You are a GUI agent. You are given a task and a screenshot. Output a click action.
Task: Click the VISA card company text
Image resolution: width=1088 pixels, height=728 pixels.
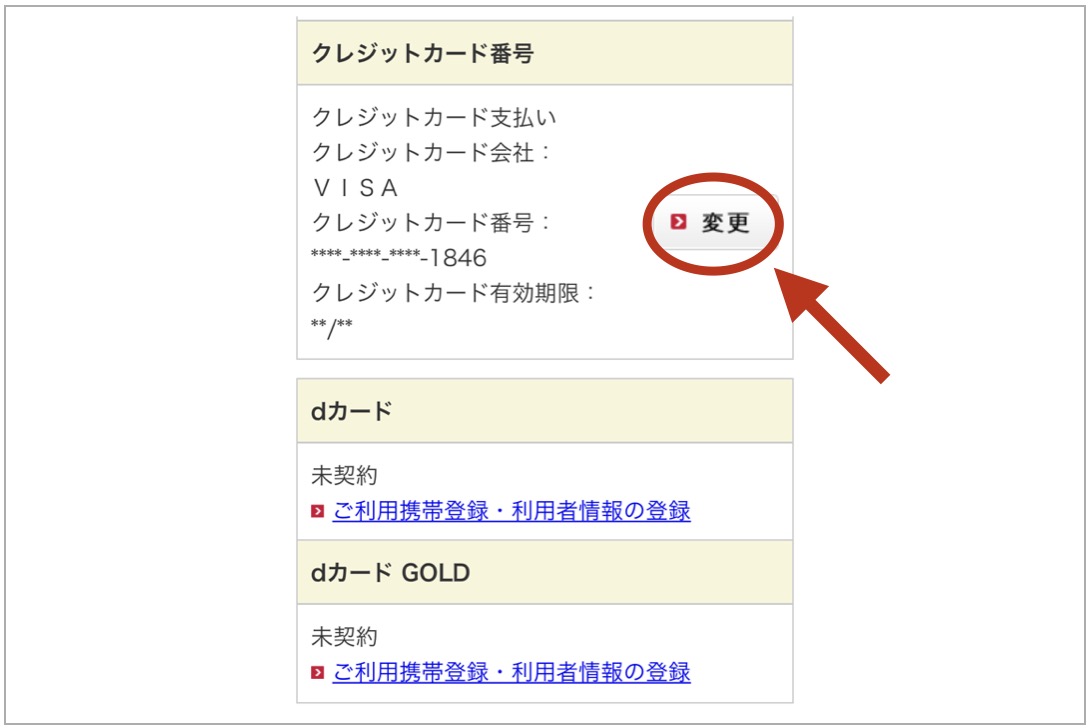click(355, 187)
